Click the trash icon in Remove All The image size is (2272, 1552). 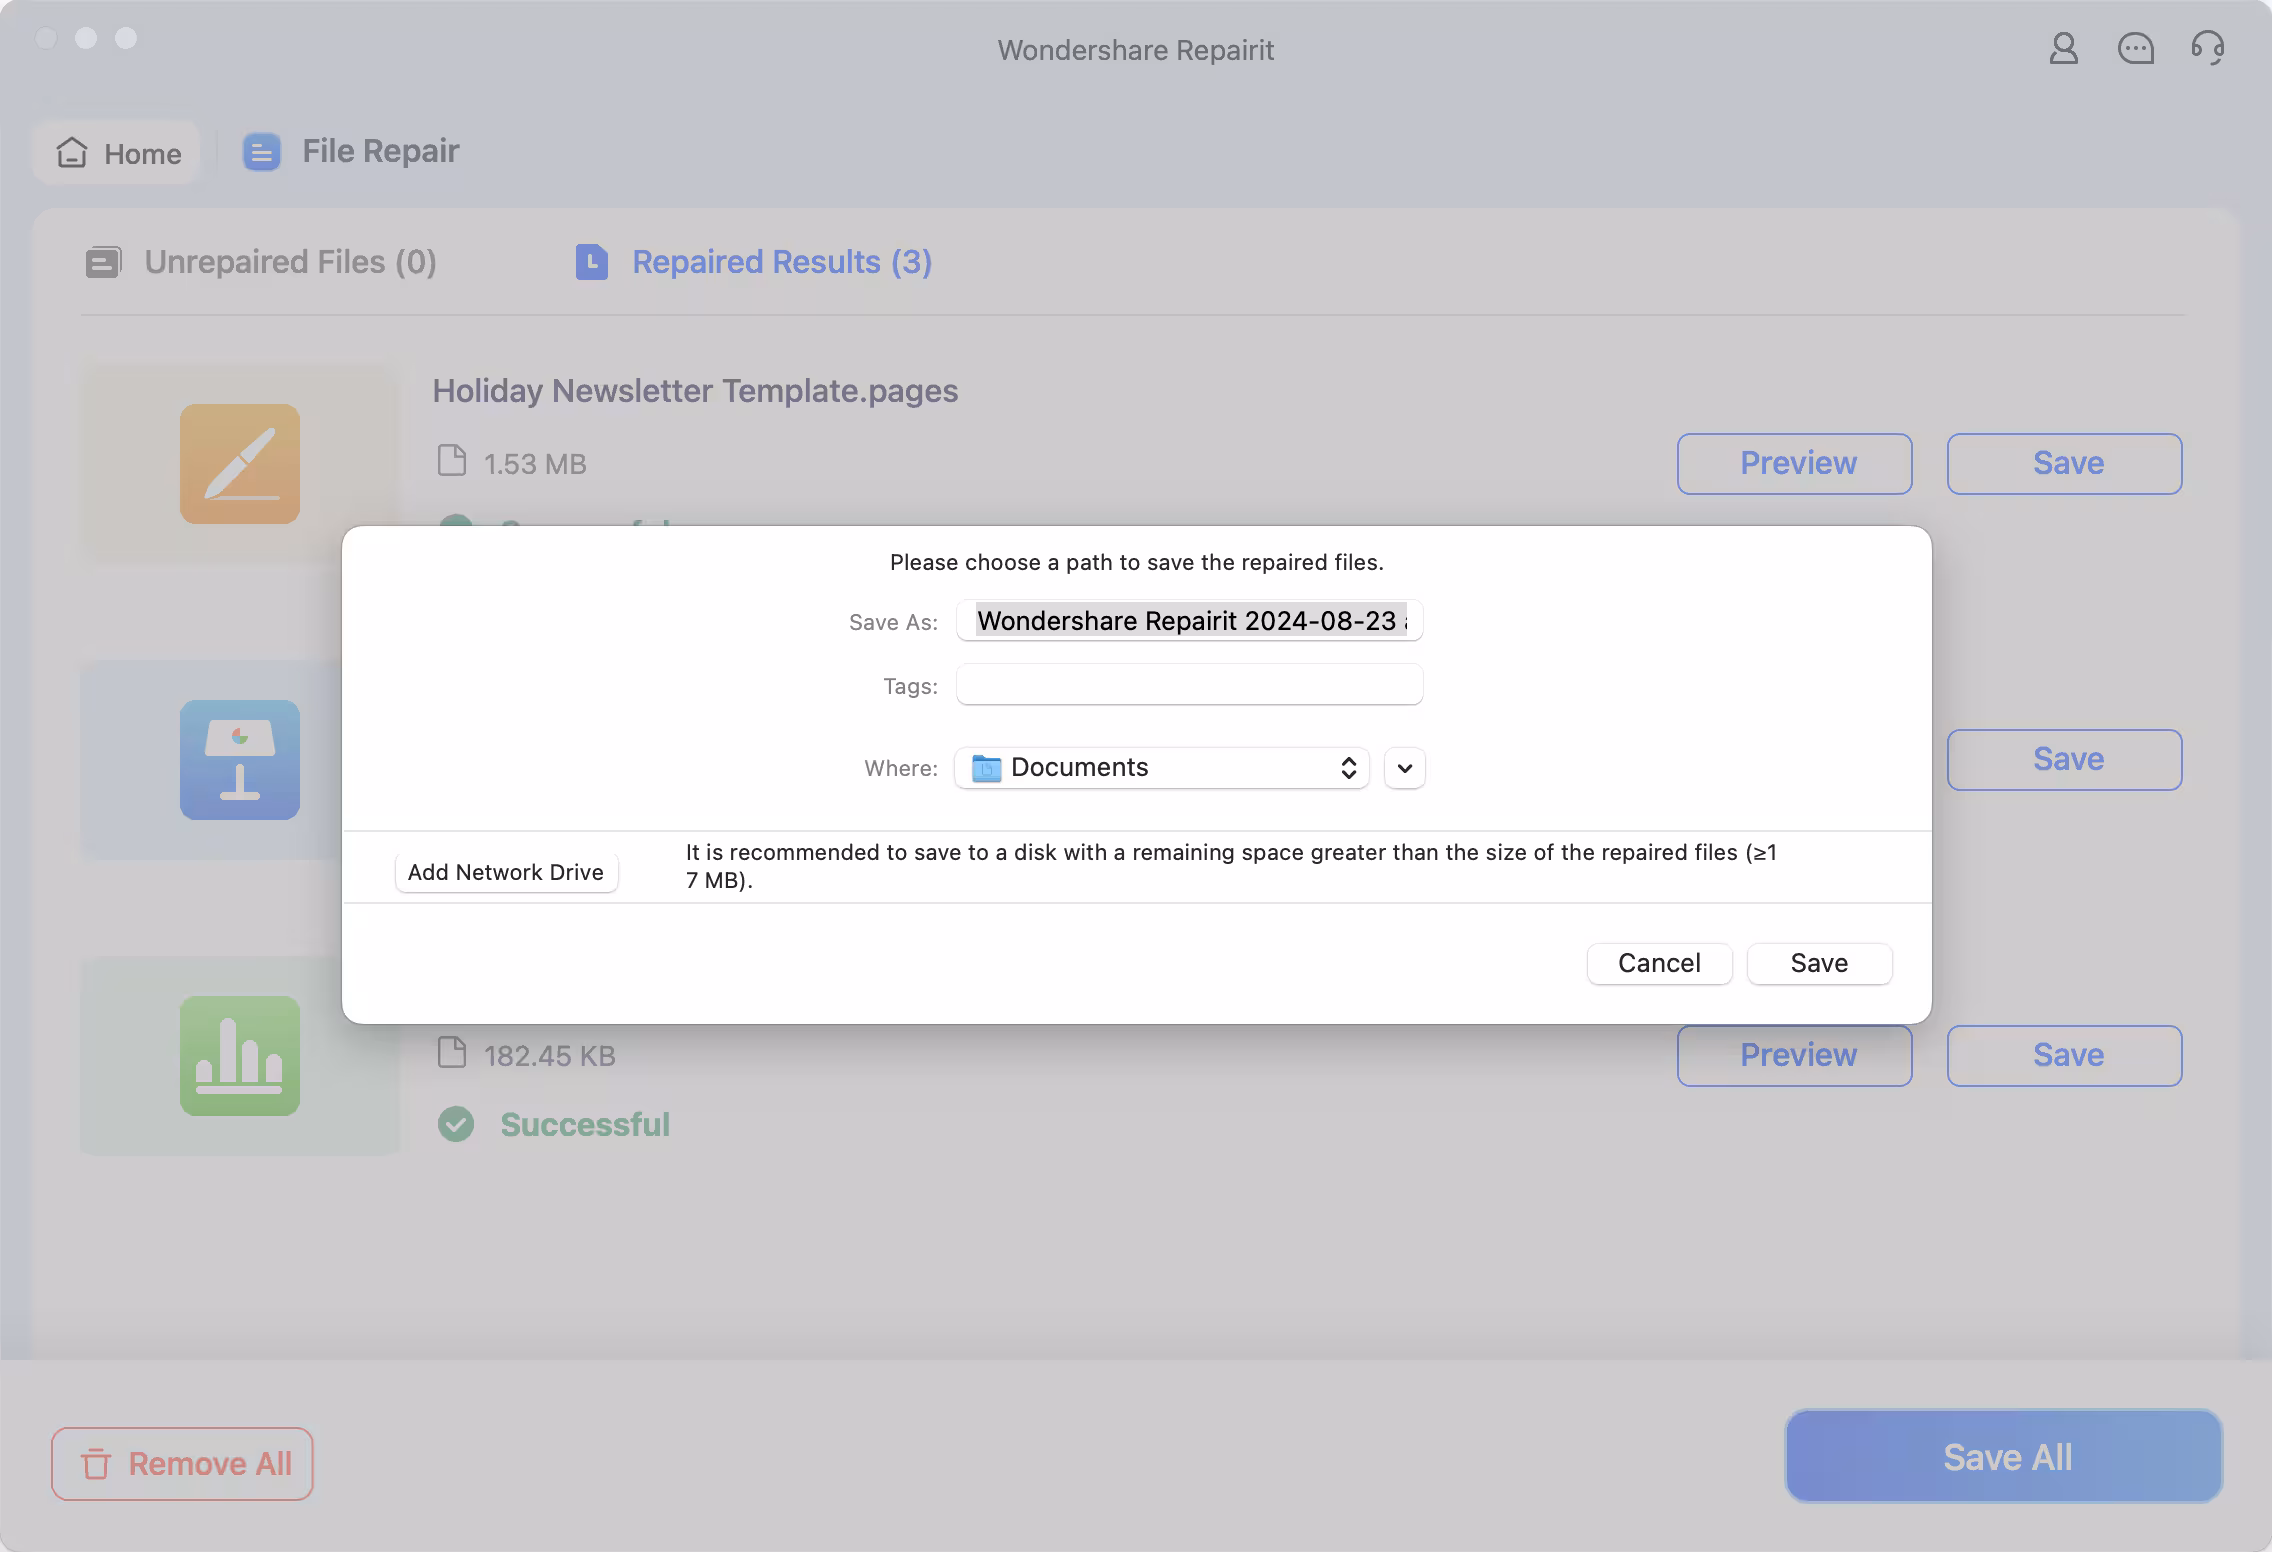tap(96, 1464)
